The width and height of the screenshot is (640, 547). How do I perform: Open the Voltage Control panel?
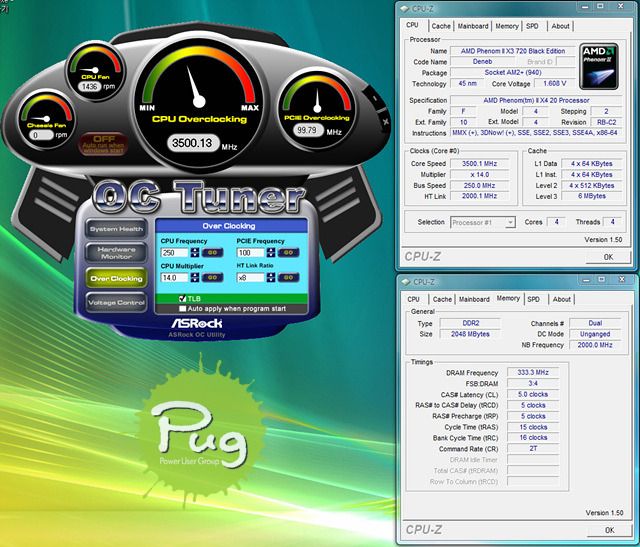[116, 302]
